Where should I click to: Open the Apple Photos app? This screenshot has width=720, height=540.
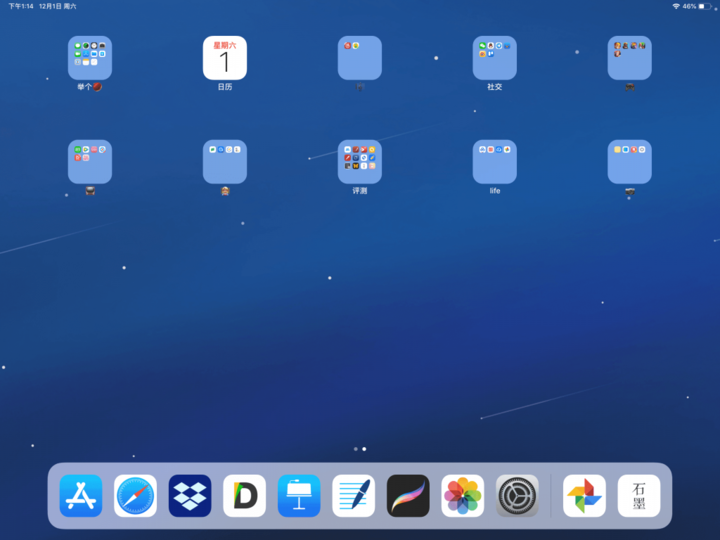463,496
